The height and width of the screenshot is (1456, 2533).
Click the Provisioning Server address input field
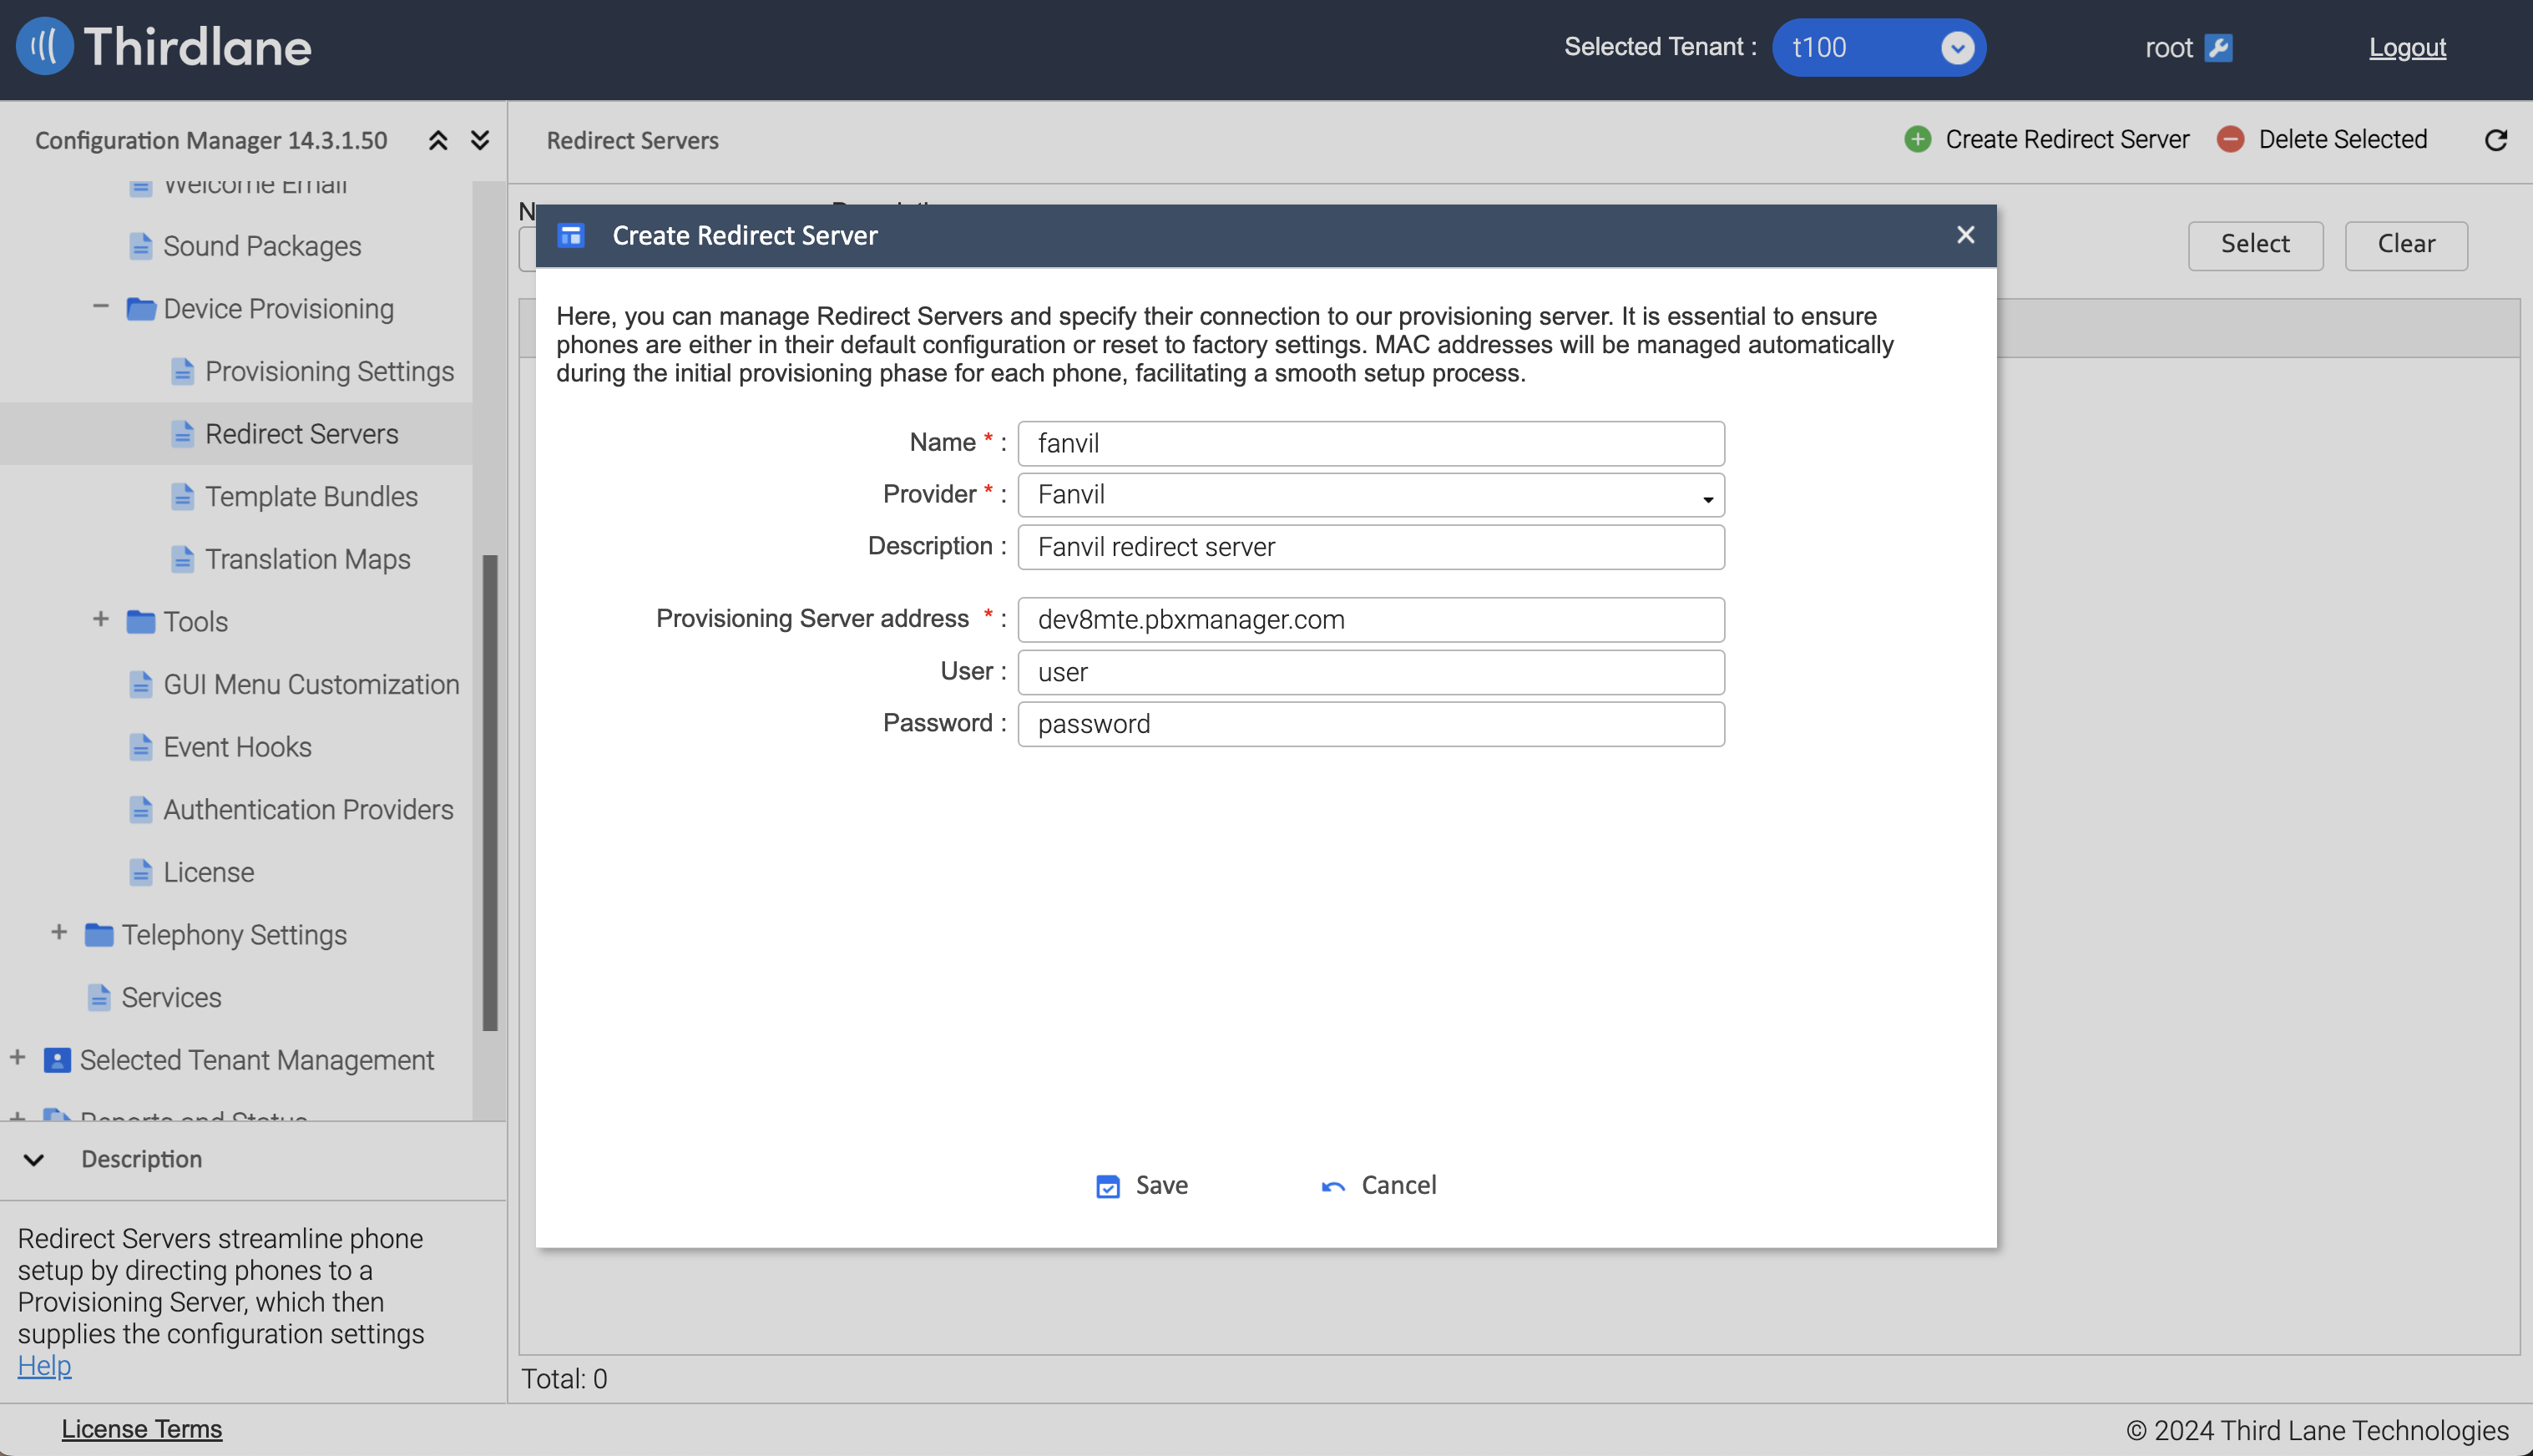(x=1371, y=619)
